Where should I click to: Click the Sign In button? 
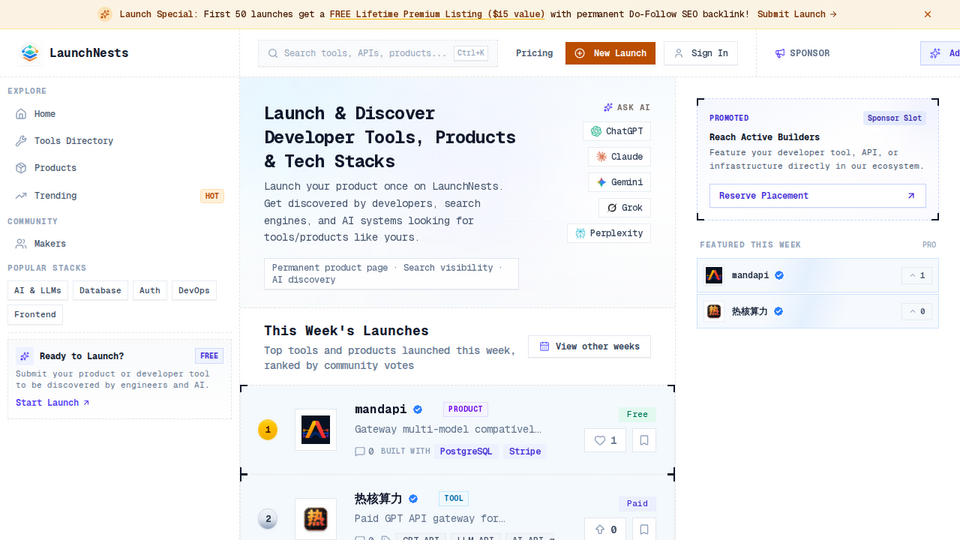click(700, 53)
